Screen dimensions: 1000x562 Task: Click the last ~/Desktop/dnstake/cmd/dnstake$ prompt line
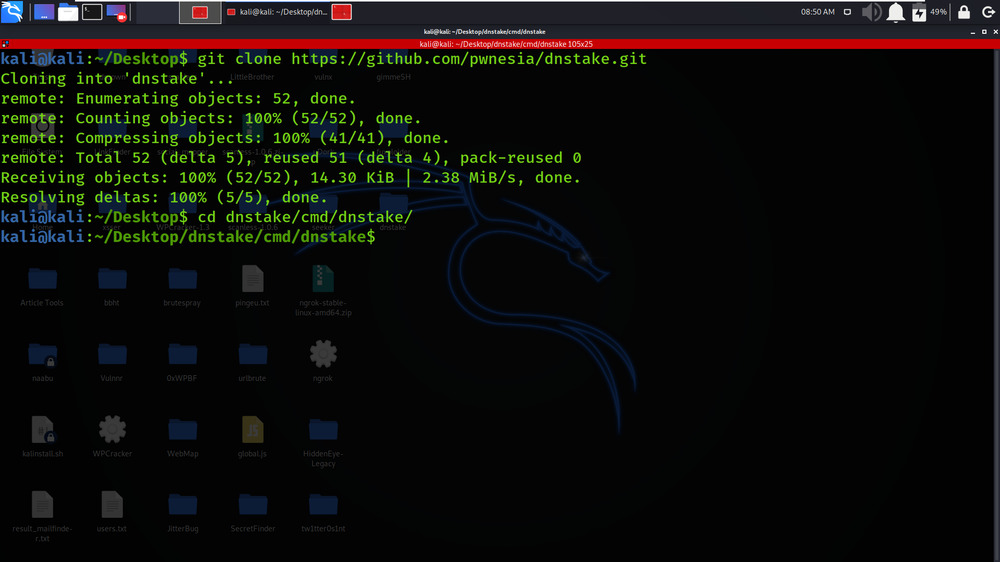coord(188,237)
